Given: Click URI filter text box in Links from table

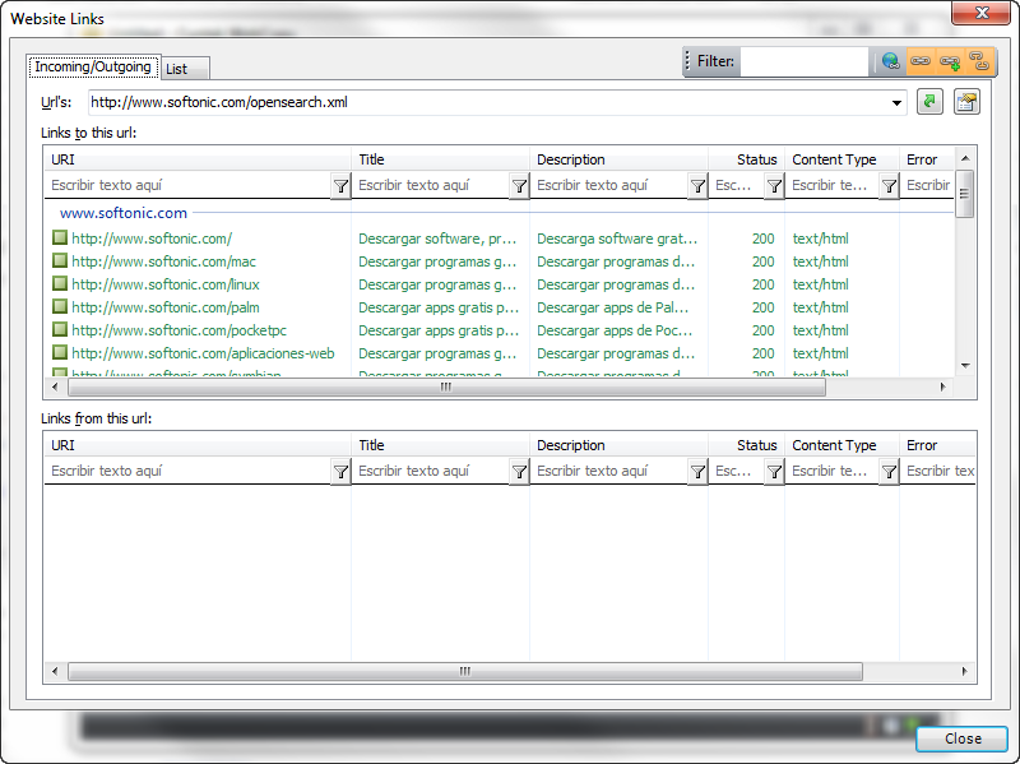Looking at the screenshot, I should pyautogui.click(x=189, y=471).
